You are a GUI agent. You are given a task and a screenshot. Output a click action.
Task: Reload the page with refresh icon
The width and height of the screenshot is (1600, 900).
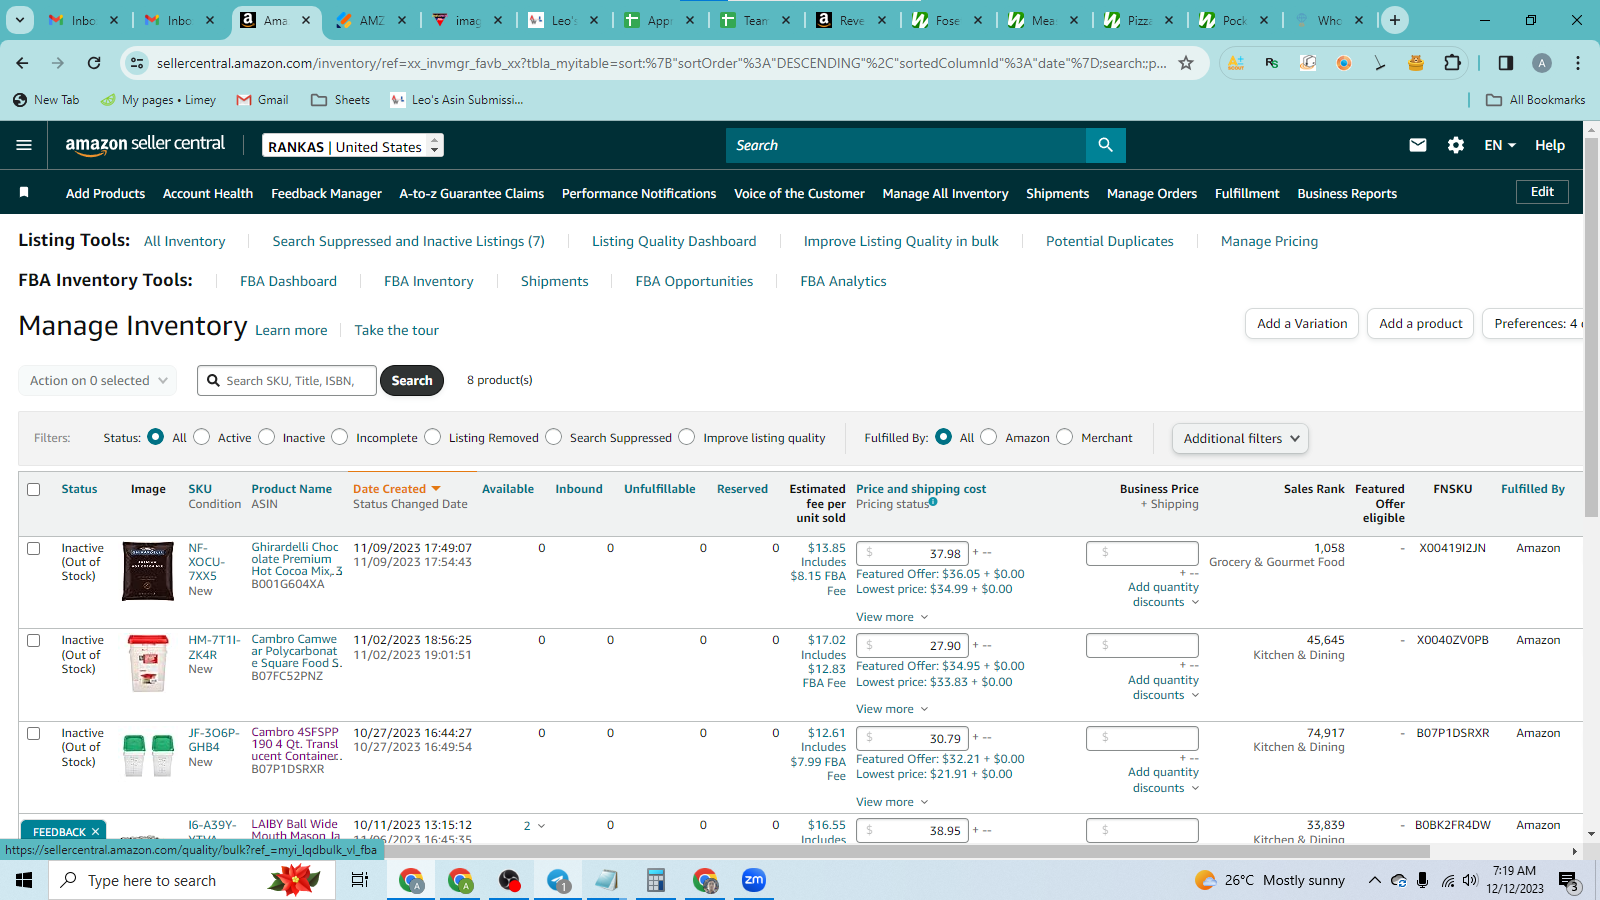[x=93, y=63]
